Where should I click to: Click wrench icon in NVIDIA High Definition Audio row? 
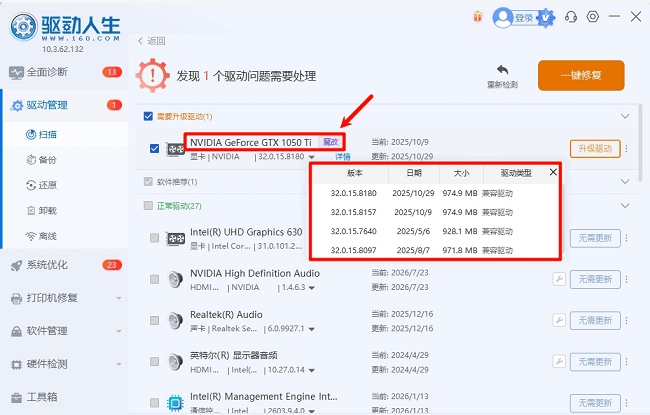[559, 279]
